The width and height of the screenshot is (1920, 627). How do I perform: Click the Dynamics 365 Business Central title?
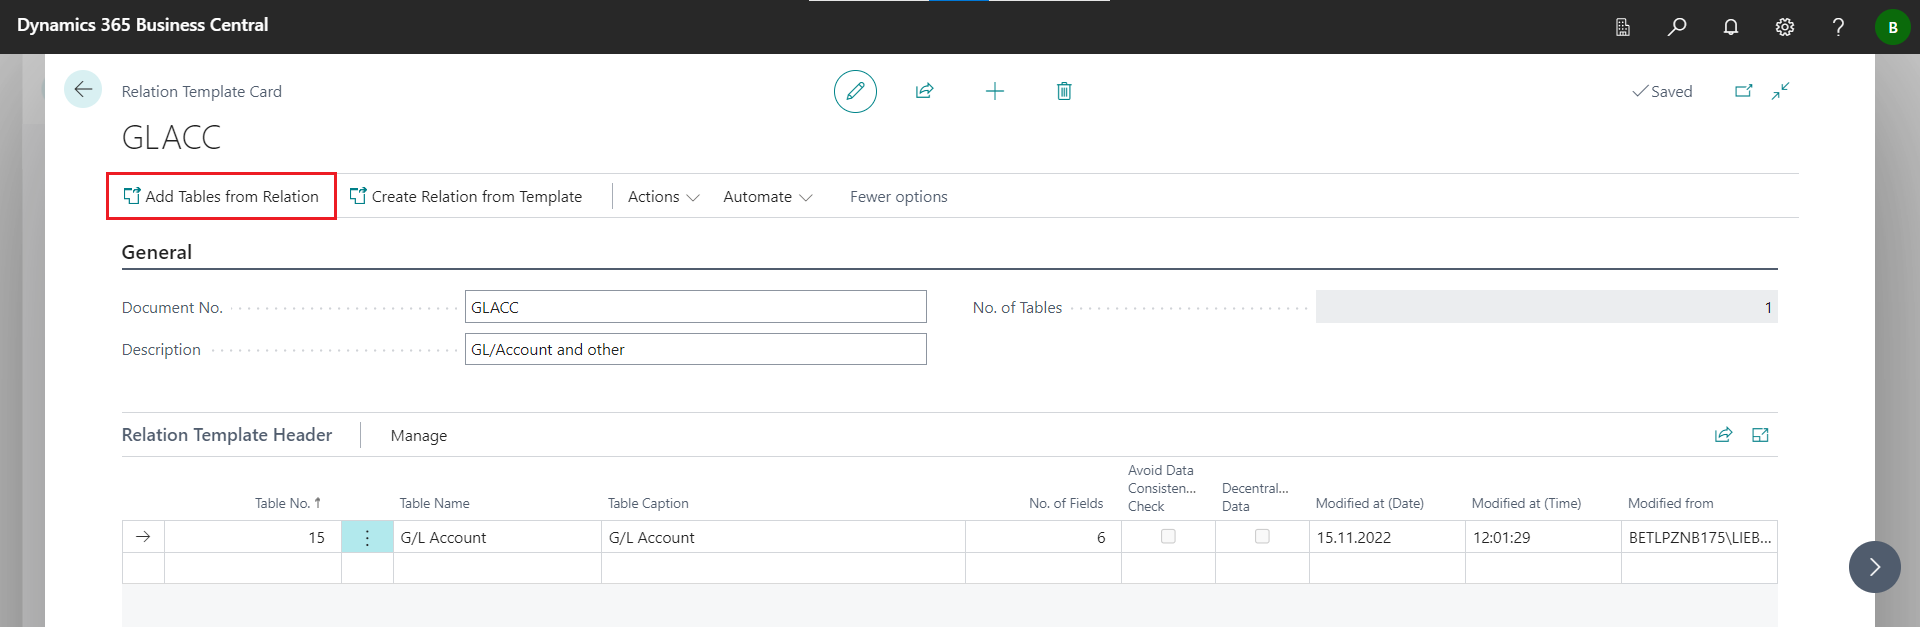tap(142, 25)
